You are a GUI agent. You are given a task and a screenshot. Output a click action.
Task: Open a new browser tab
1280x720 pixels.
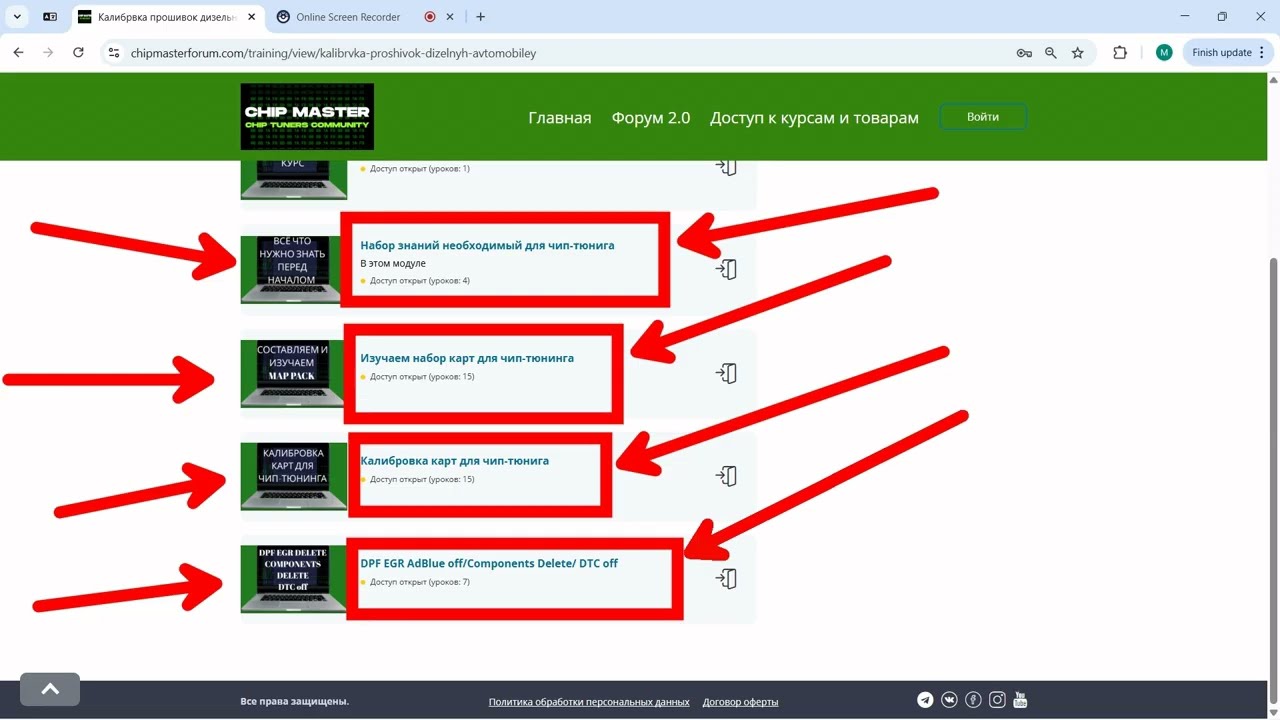point(481,17)
